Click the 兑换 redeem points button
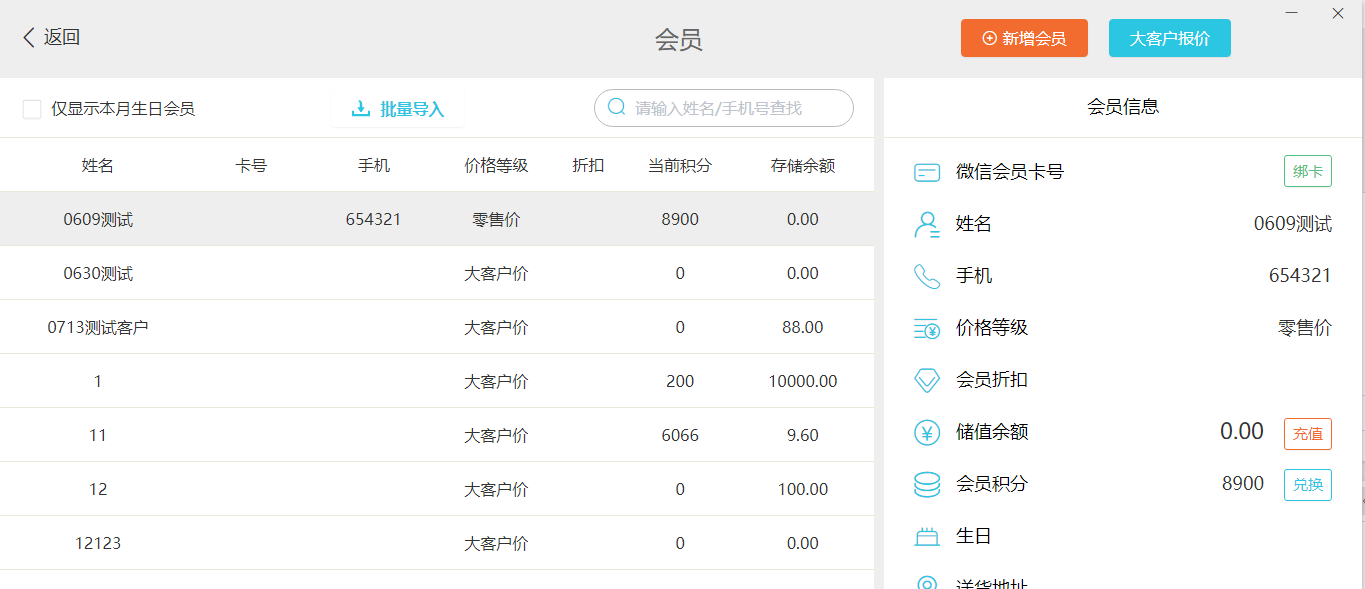 [x=1307, y=485]
